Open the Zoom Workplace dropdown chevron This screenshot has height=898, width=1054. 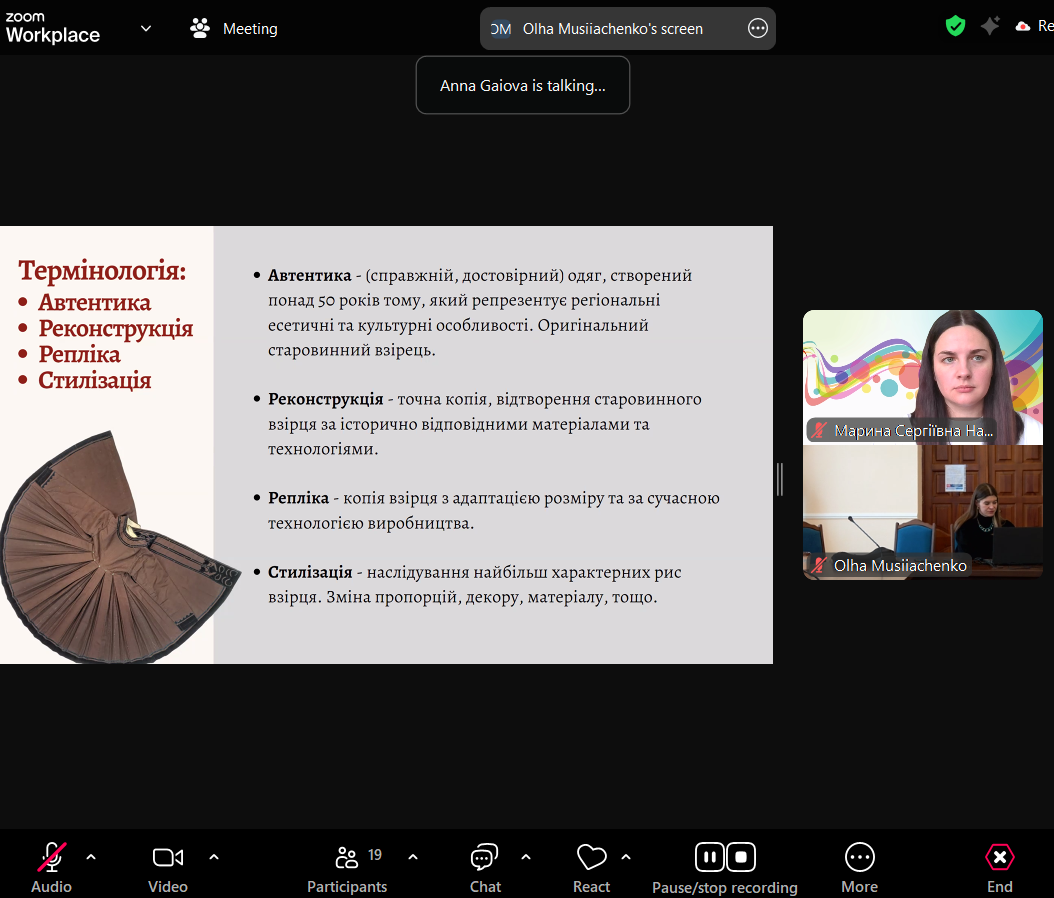coord(146,29)
